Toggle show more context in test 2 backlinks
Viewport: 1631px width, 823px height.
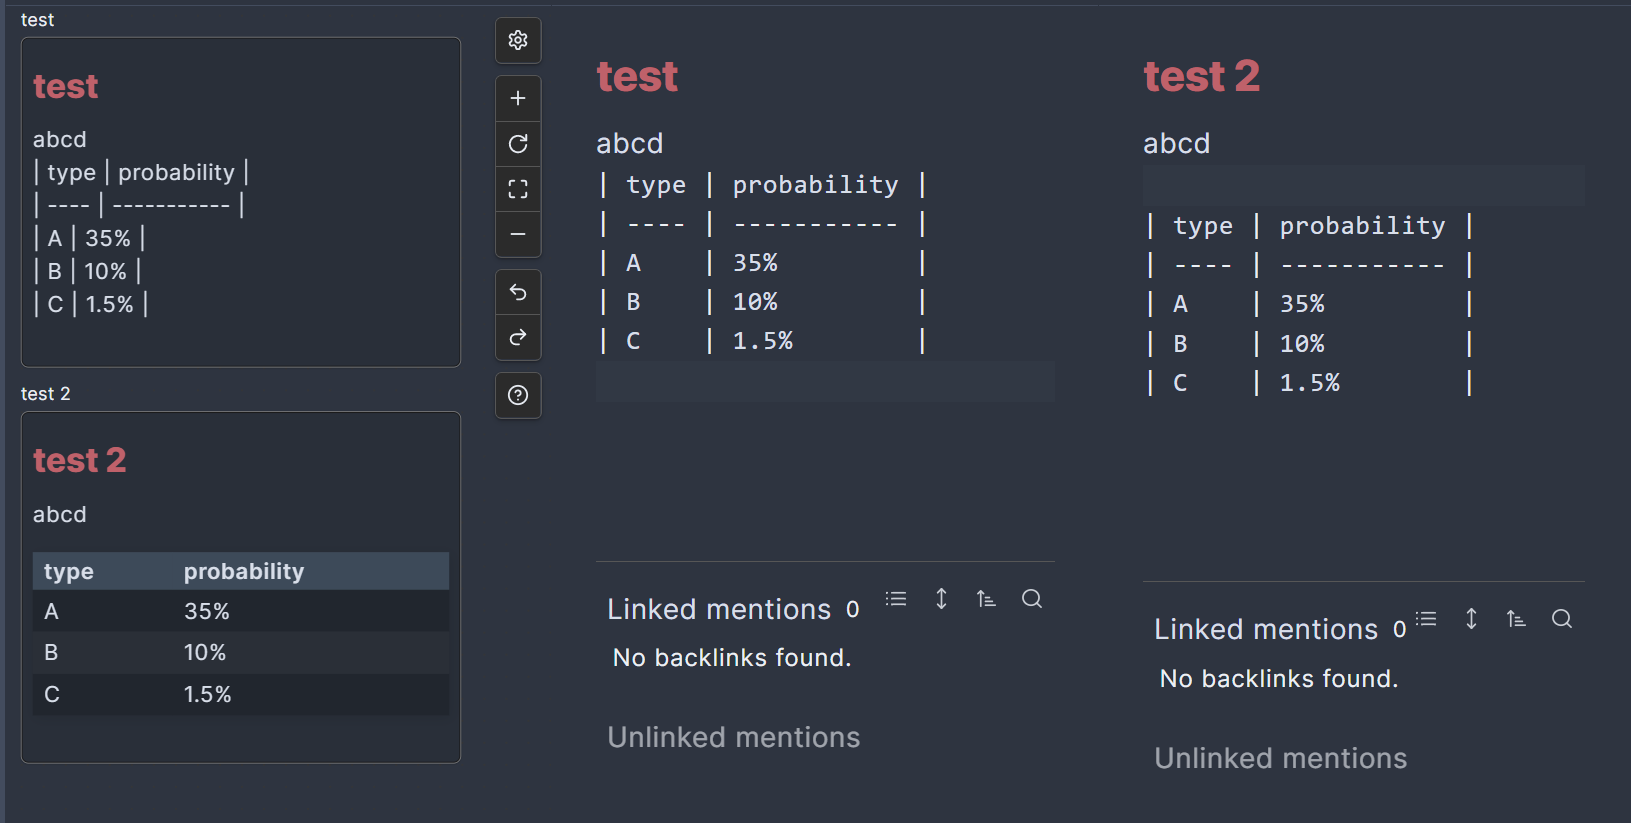click(x=1471, y=619)
